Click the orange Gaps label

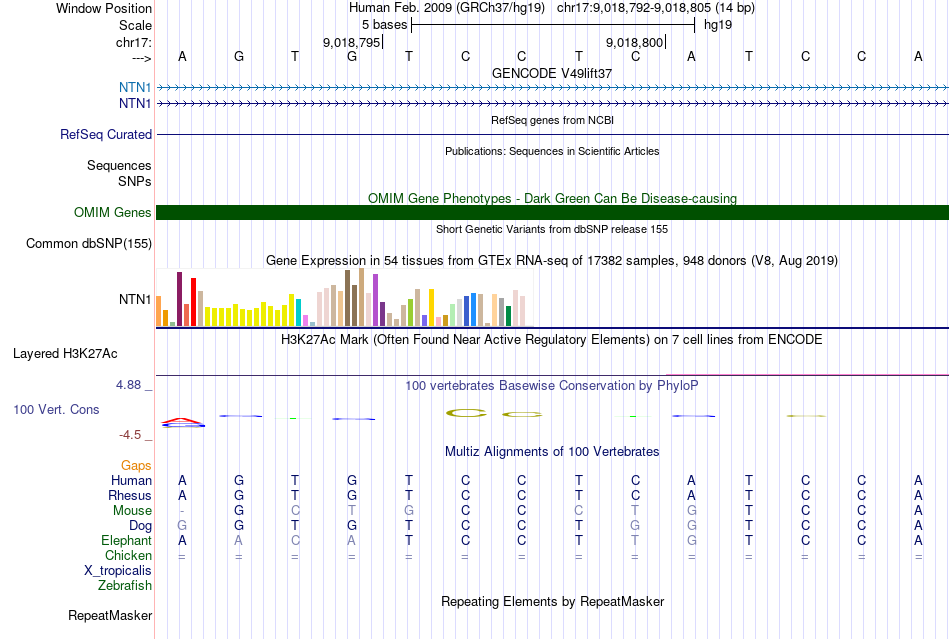(136, 465)
